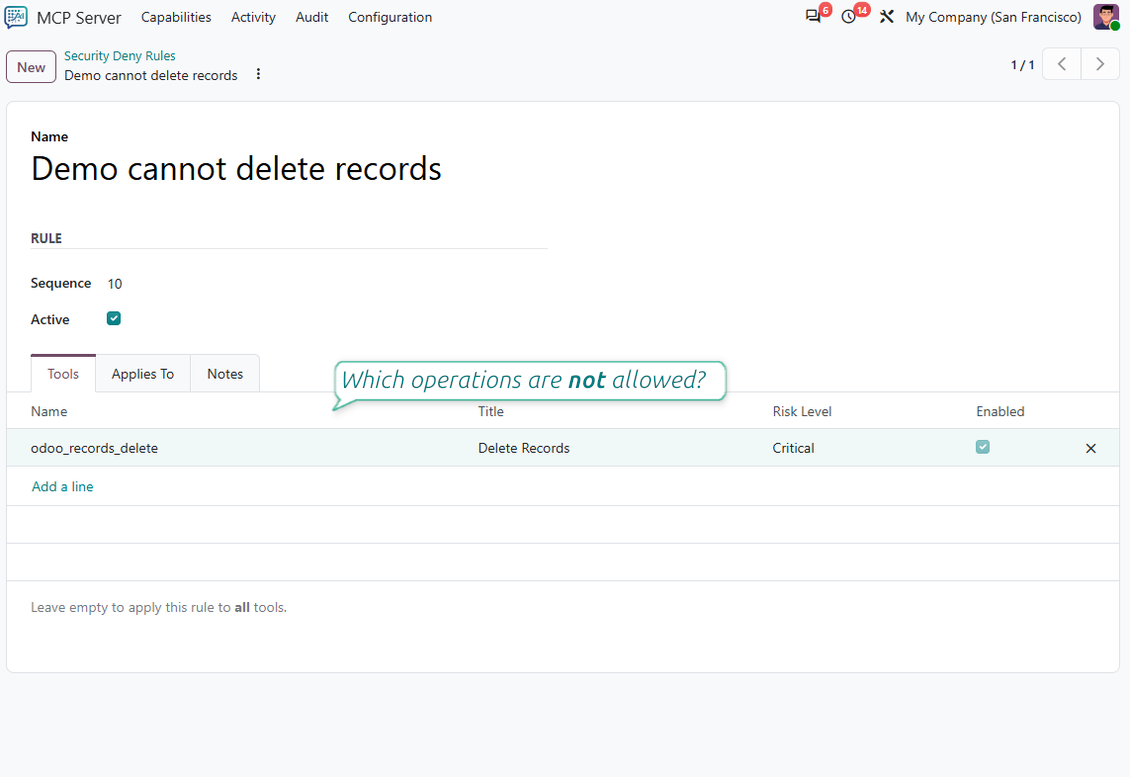The width and height of the screenshot is (1130, 777).
Task: Open the activities clock icon
Action: 849,17
